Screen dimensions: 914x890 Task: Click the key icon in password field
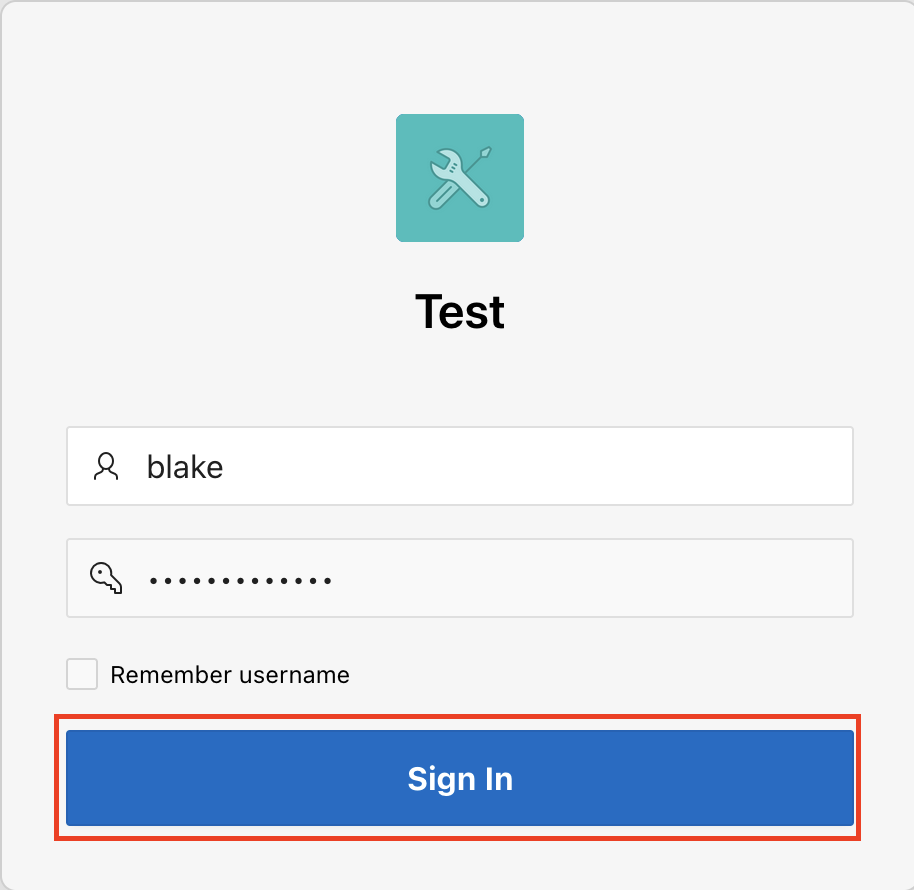point(105,578)
